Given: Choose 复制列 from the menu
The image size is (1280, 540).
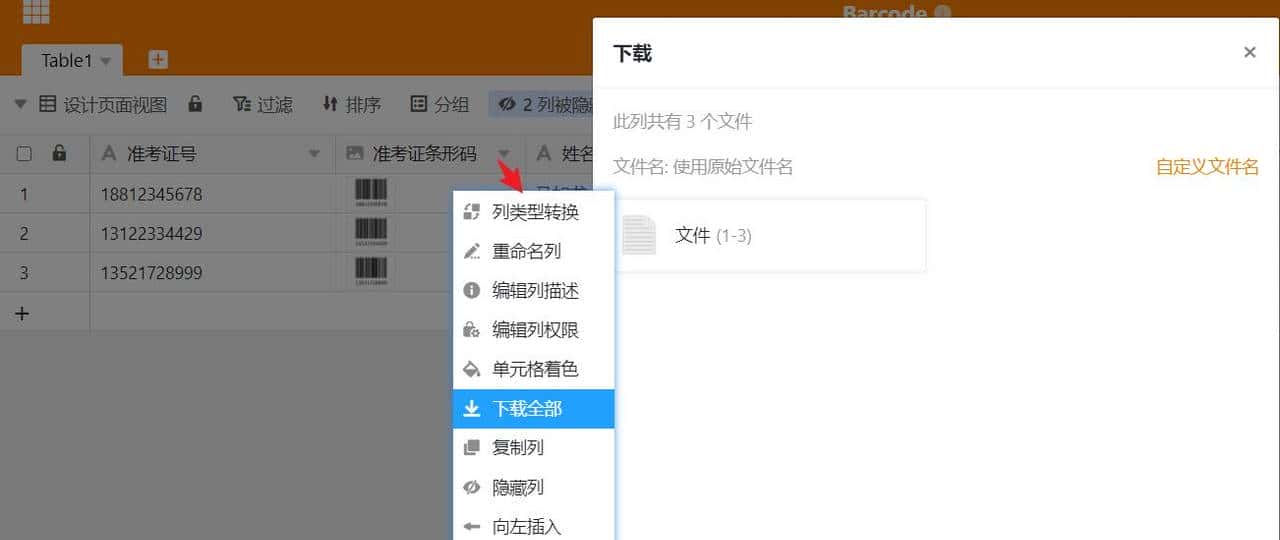Looking at the screenshot, I should point(534,448).
